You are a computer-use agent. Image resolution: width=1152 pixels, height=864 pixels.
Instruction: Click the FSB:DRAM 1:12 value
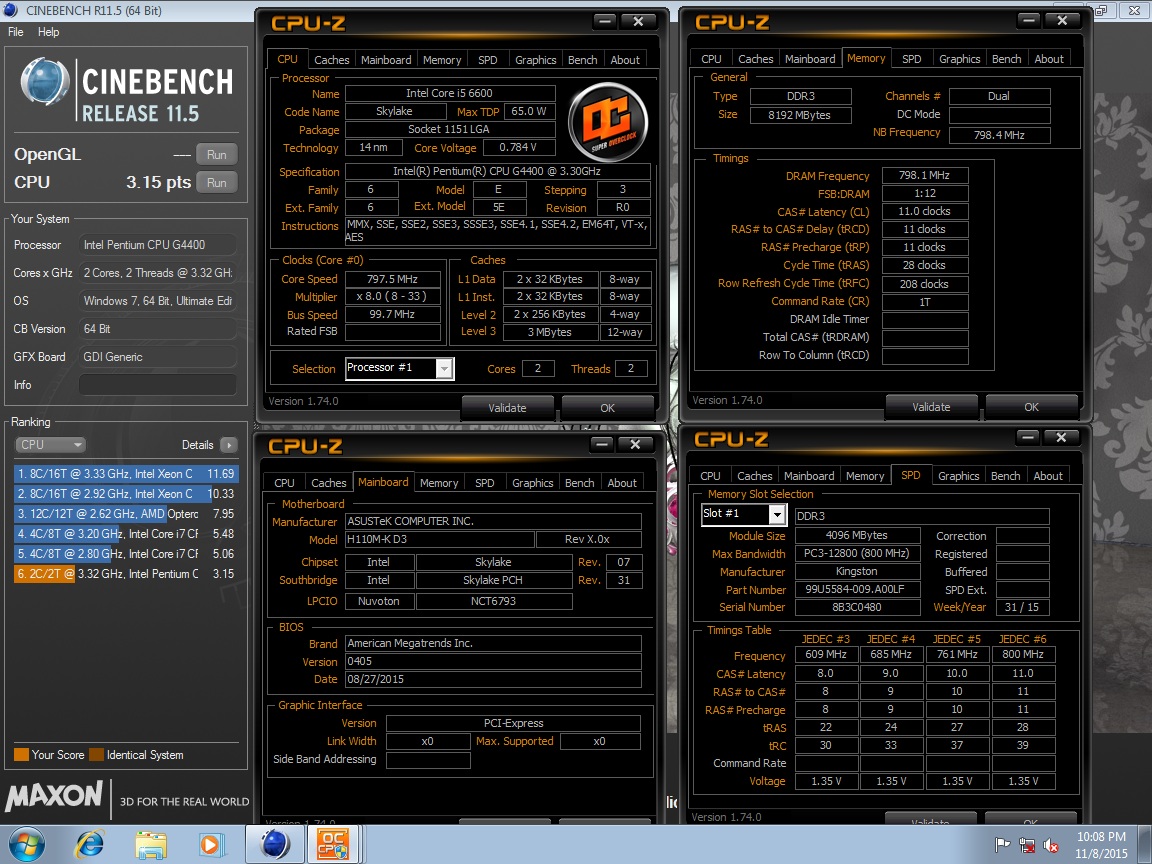(924, 193)
